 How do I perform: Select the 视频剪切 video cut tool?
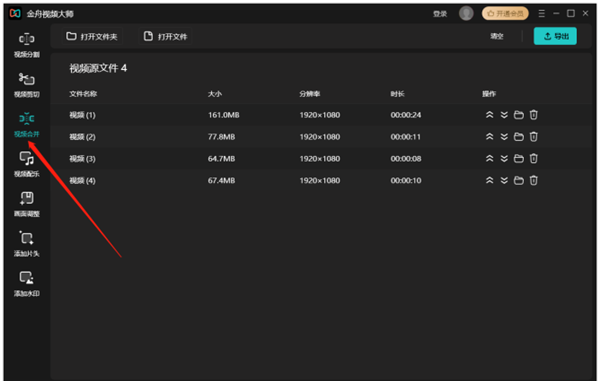coord(27,85)
